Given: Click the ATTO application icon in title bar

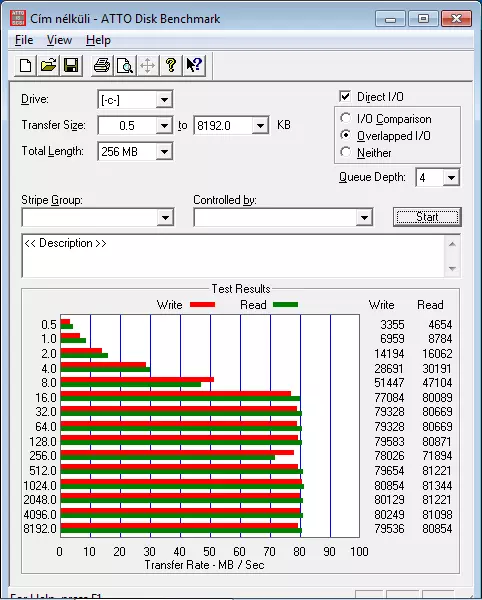Looking at the screenshot, I should 18,18.
